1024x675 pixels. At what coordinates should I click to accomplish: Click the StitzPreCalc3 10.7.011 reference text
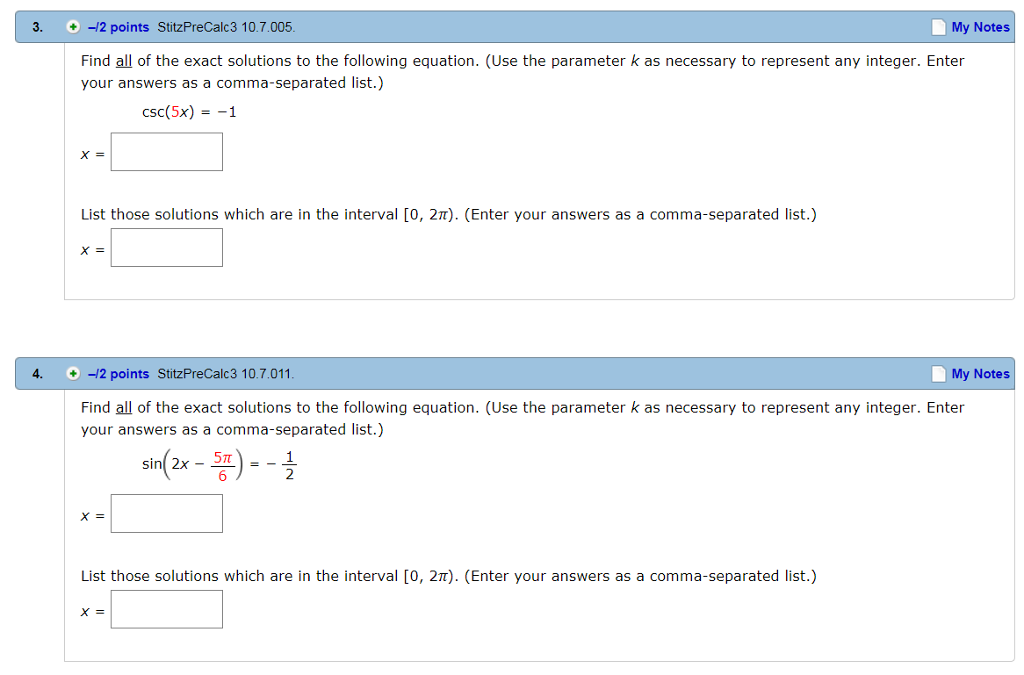click(x=226, y=374)
